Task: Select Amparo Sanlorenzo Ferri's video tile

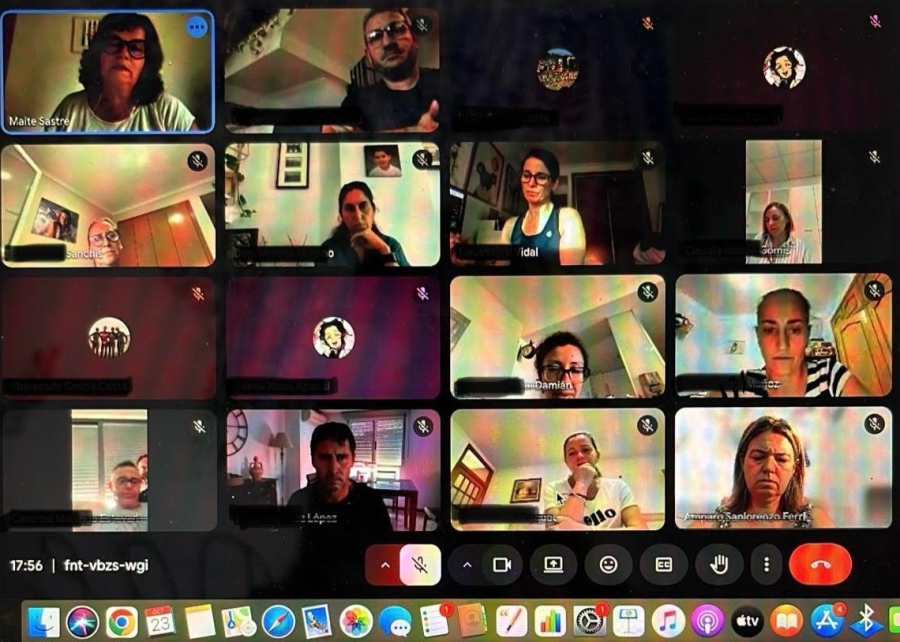Action: click(783, 468)
